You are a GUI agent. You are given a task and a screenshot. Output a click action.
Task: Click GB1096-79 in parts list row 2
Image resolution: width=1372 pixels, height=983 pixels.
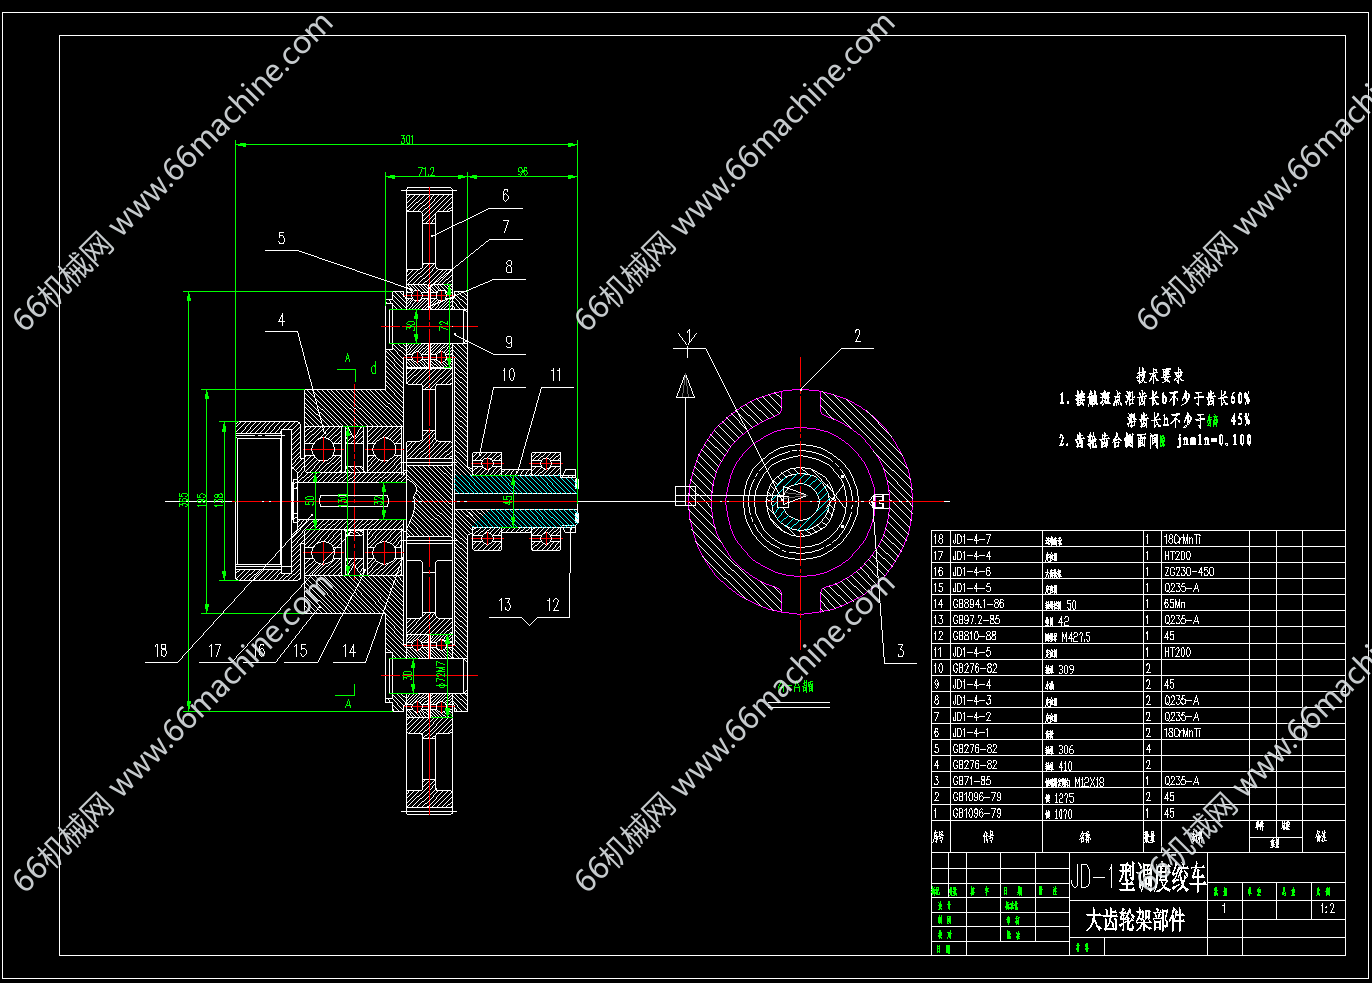coord(976,797)
